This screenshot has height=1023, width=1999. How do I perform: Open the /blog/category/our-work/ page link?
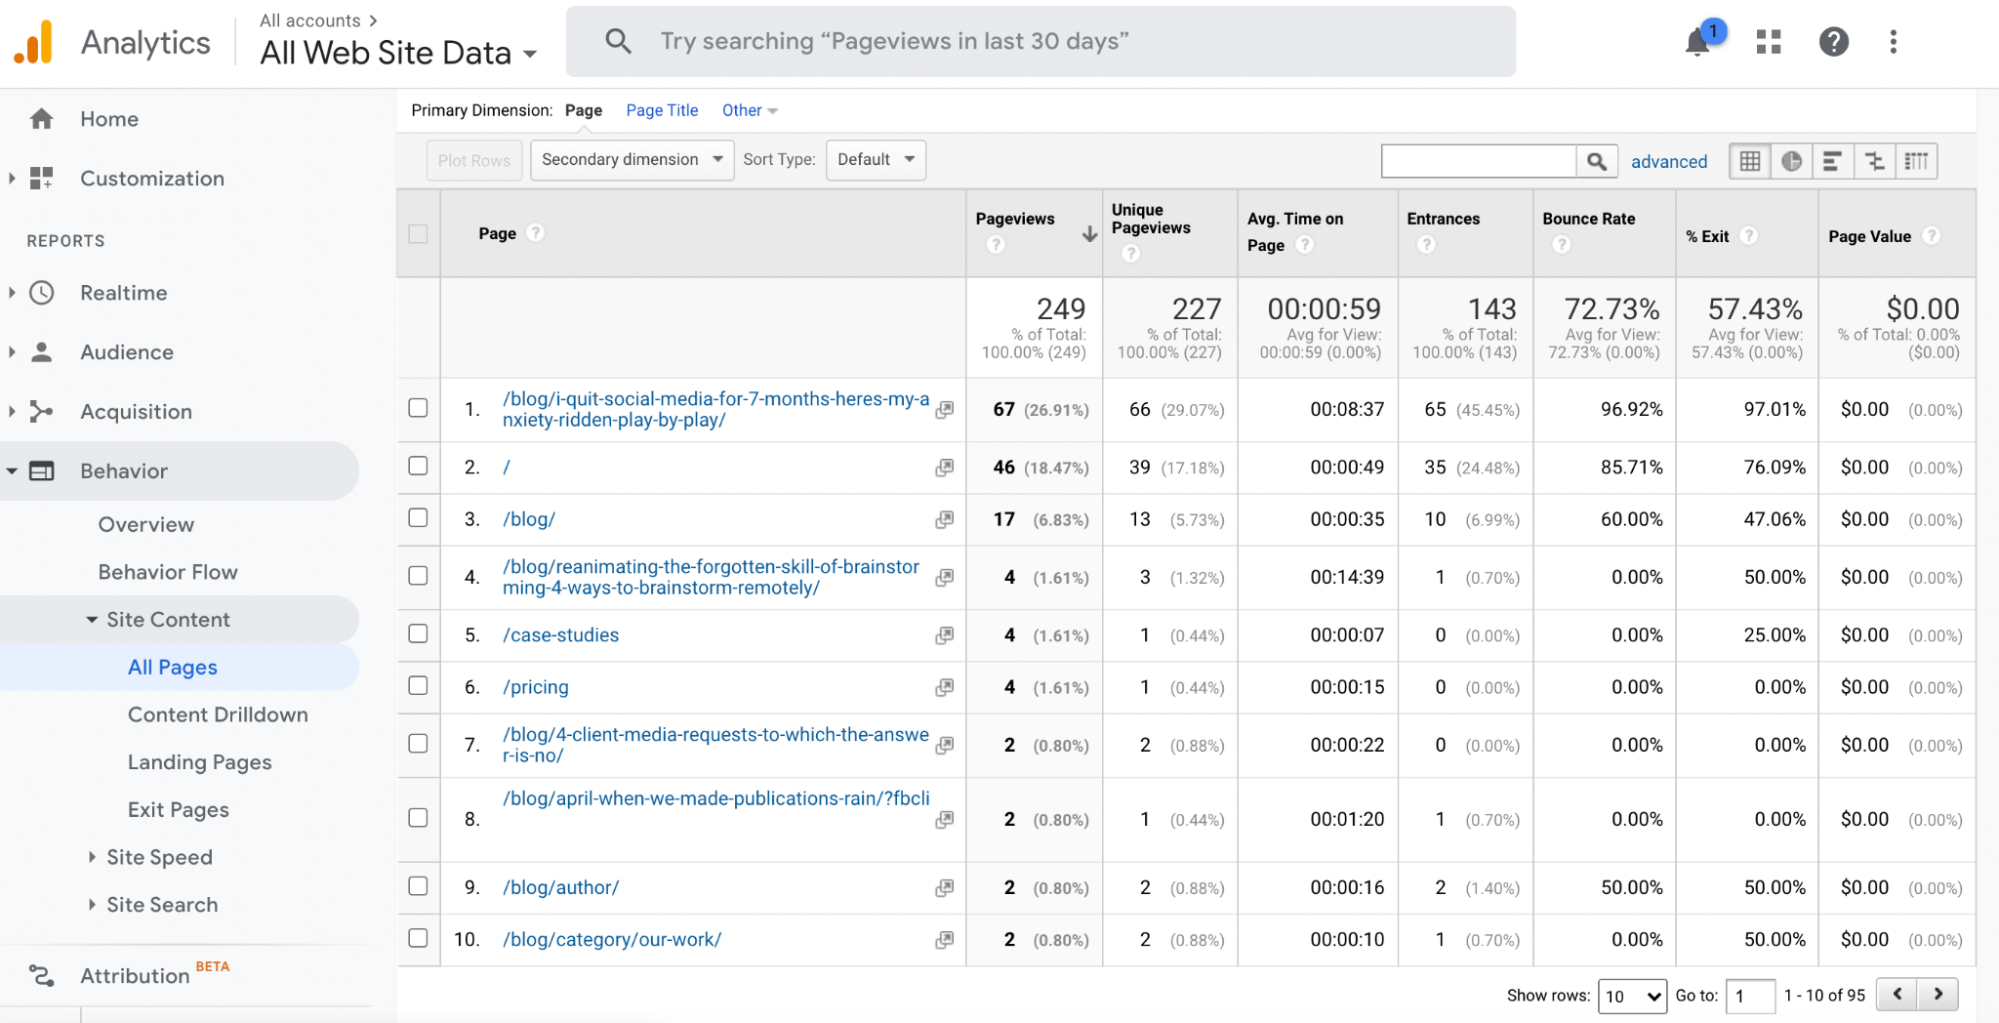tap(612, 940)
